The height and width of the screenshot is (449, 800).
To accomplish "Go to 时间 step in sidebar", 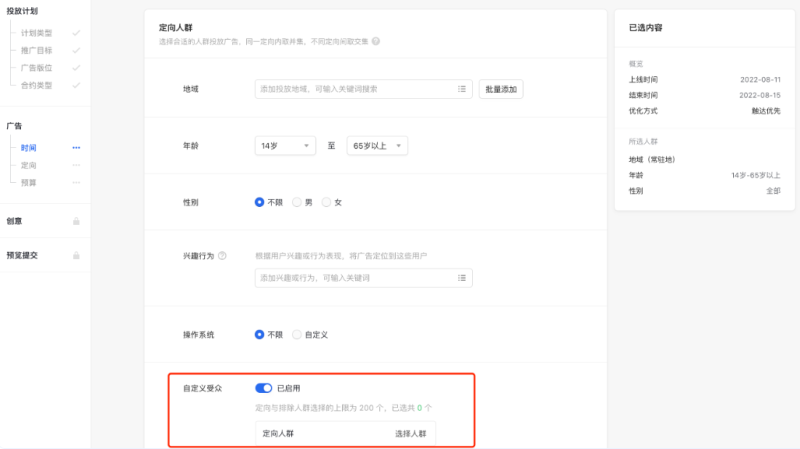I will click(x=29, y=148).
